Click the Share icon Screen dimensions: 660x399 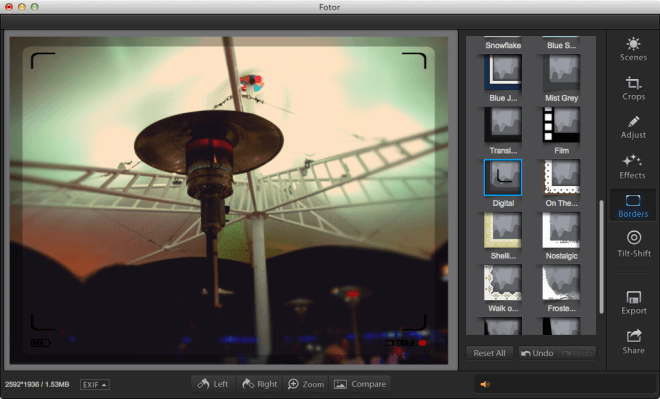coord(633,342)
